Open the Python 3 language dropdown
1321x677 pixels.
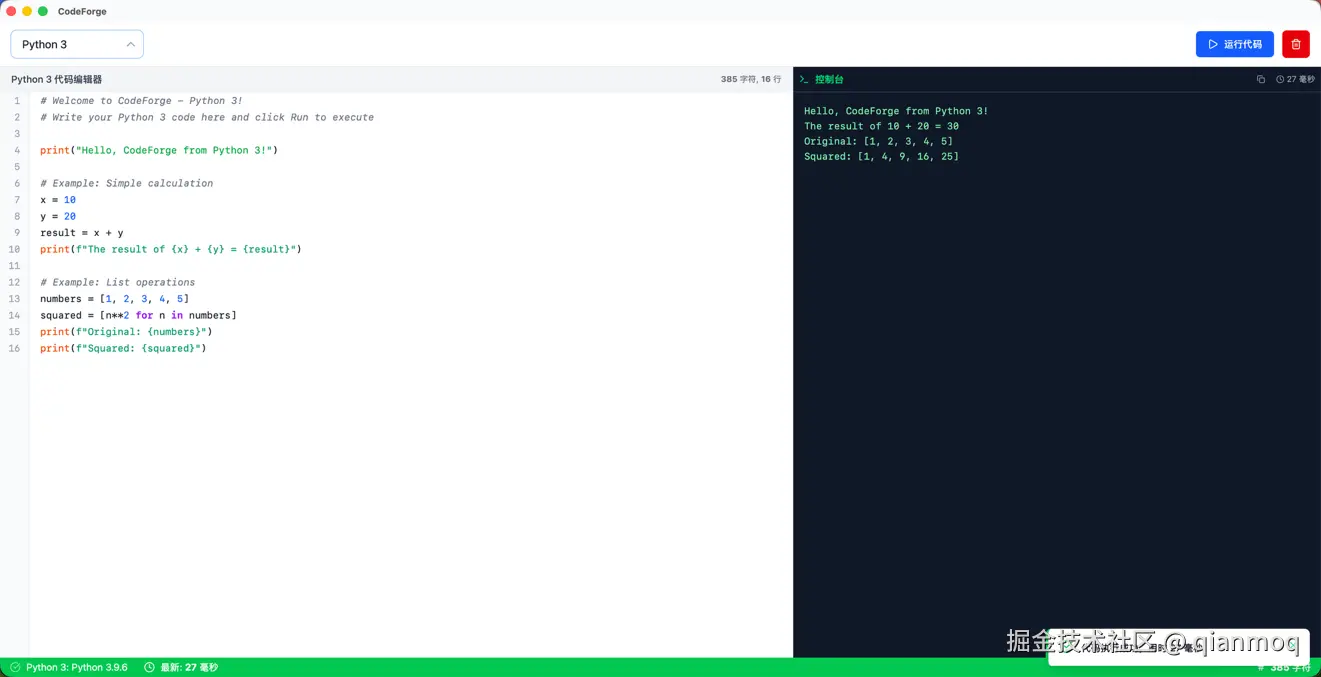tap(77, 44)
